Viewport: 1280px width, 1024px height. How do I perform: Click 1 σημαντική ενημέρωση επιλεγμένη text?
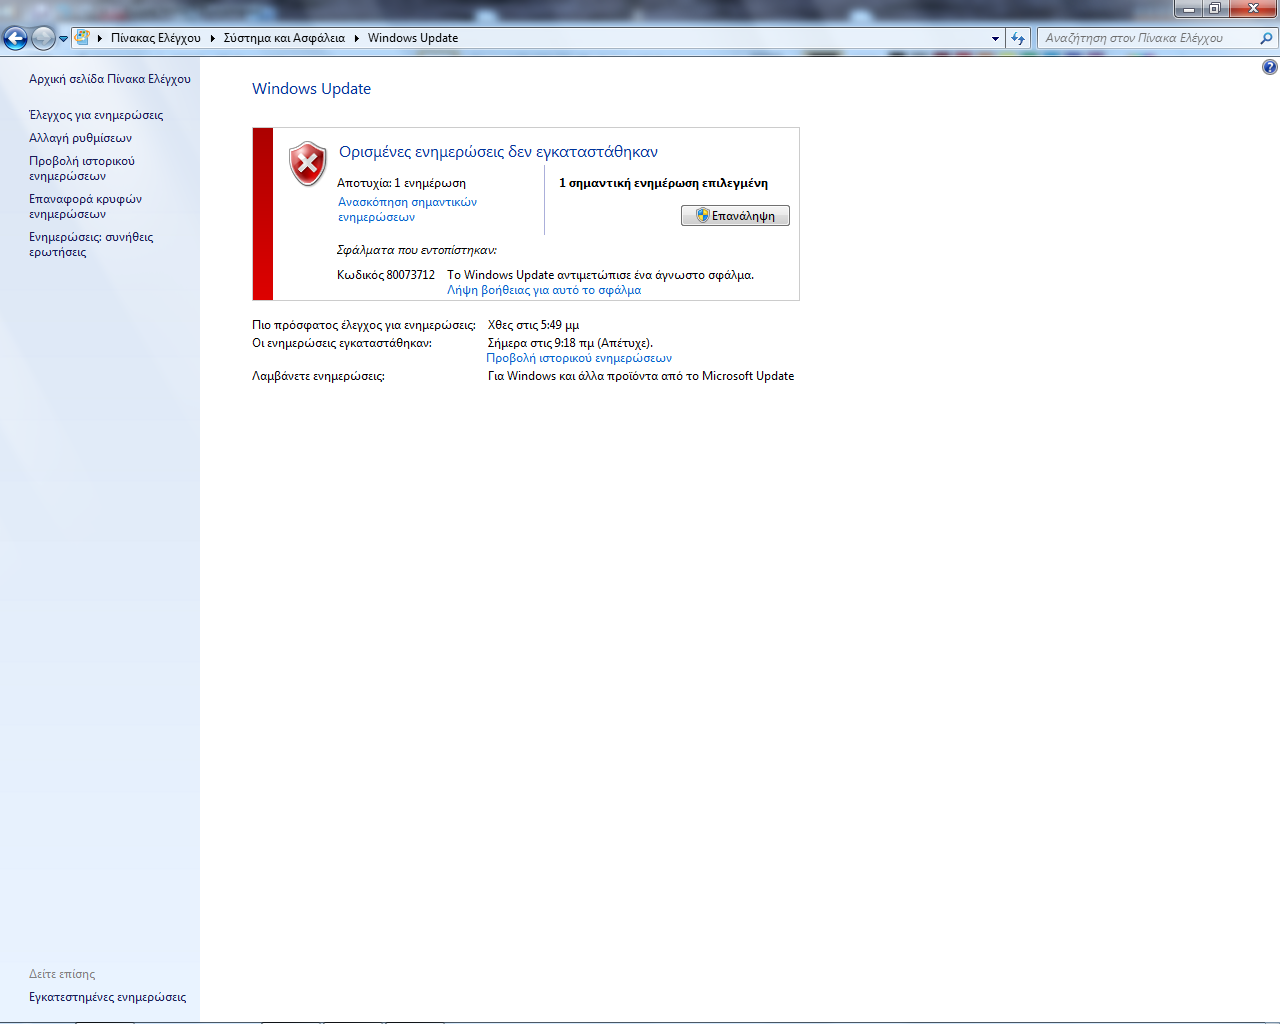[x=663, y=183]
